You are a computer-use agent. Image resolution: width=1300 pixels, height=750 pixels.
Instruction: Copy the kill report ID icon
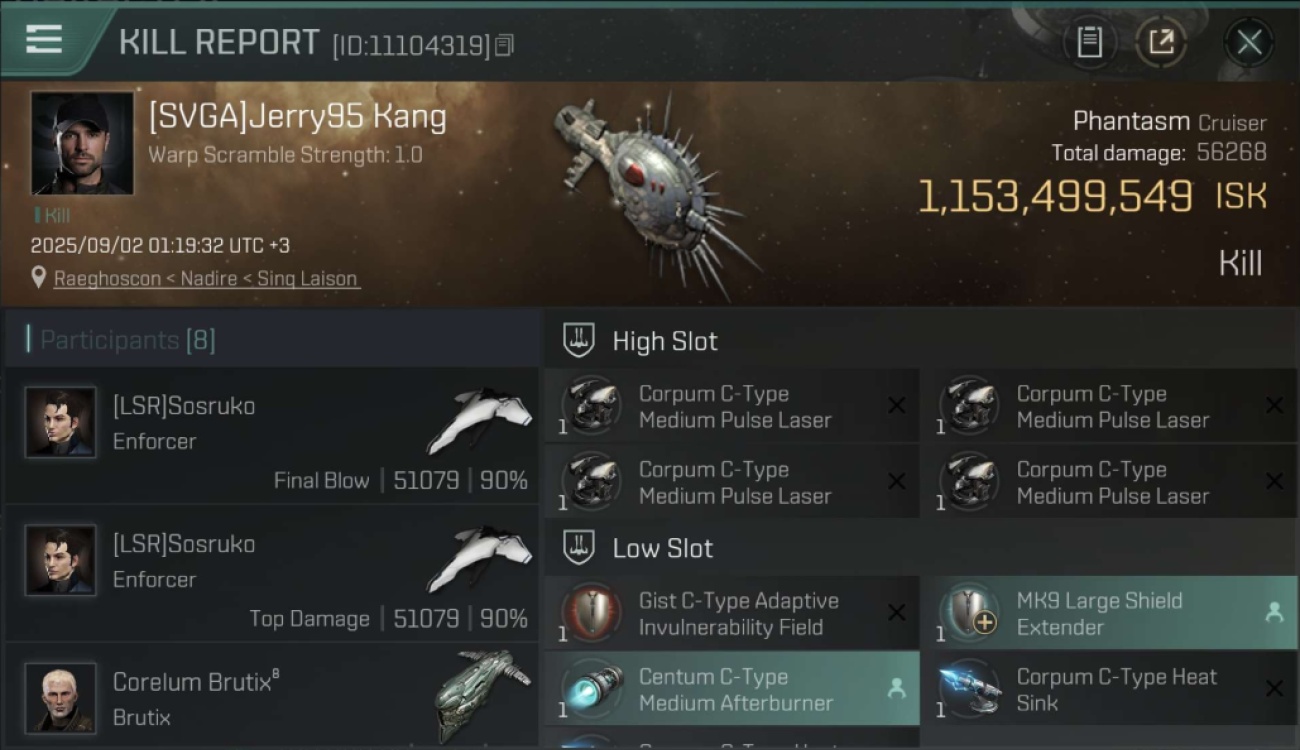tap(504, 45)
